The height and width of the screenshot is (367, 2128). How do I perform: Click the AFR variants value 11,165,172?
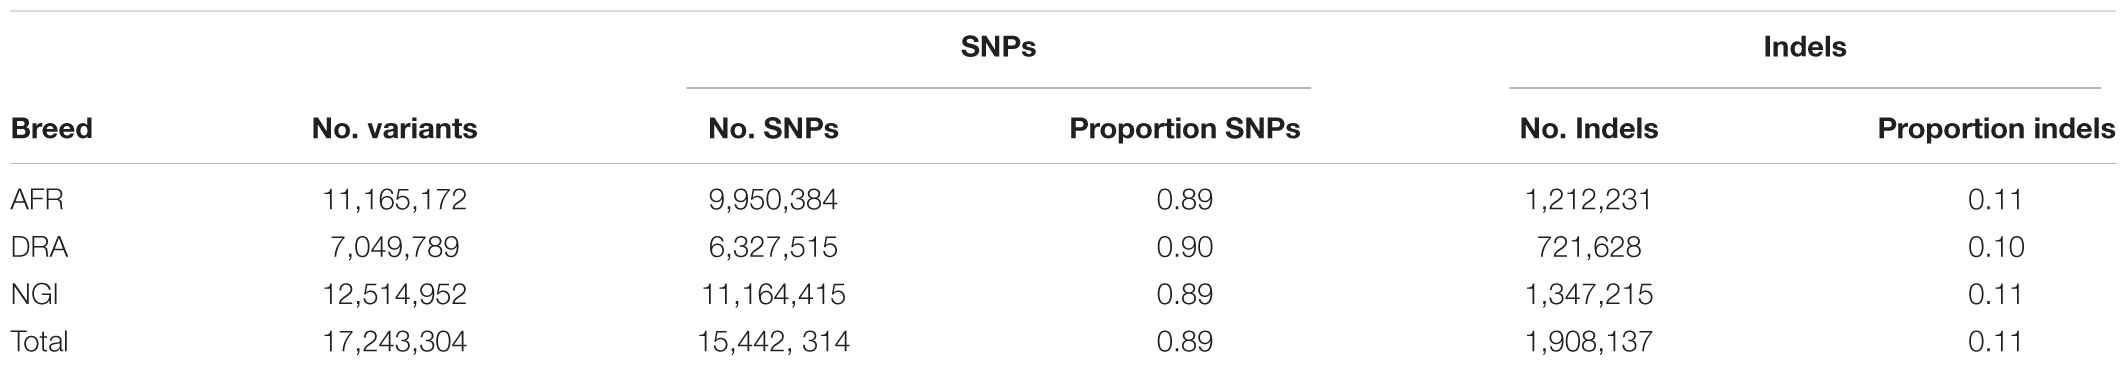394,200
